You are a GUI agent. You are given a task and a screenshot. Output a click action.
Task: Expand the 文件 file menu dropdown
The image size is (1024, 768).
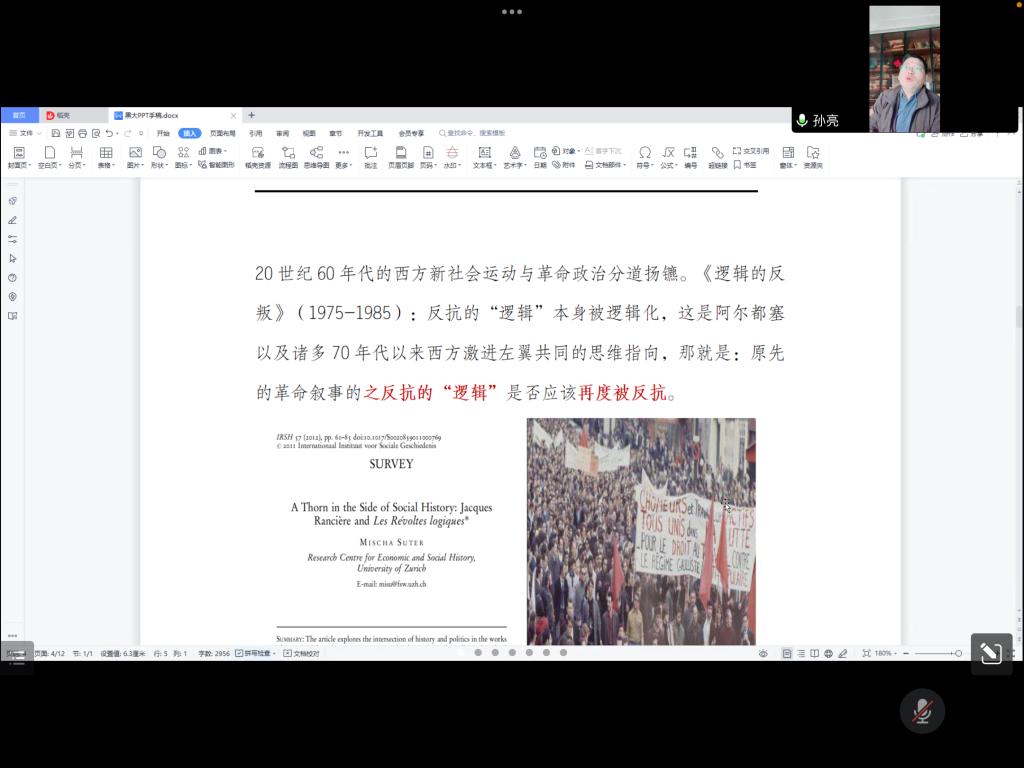coord(26,133)
